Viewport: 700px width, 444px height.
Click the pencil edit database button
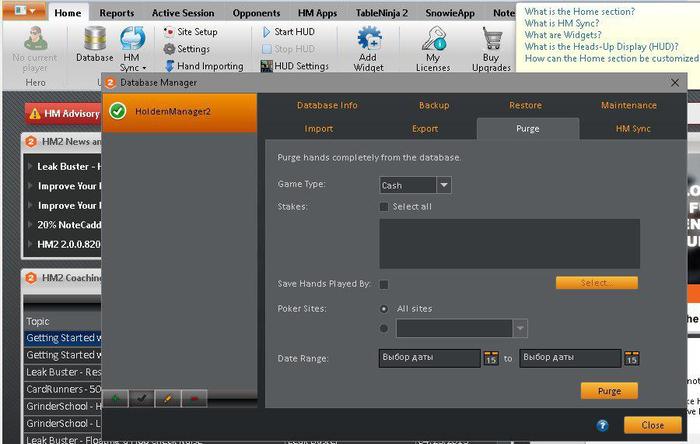[168, 398]
